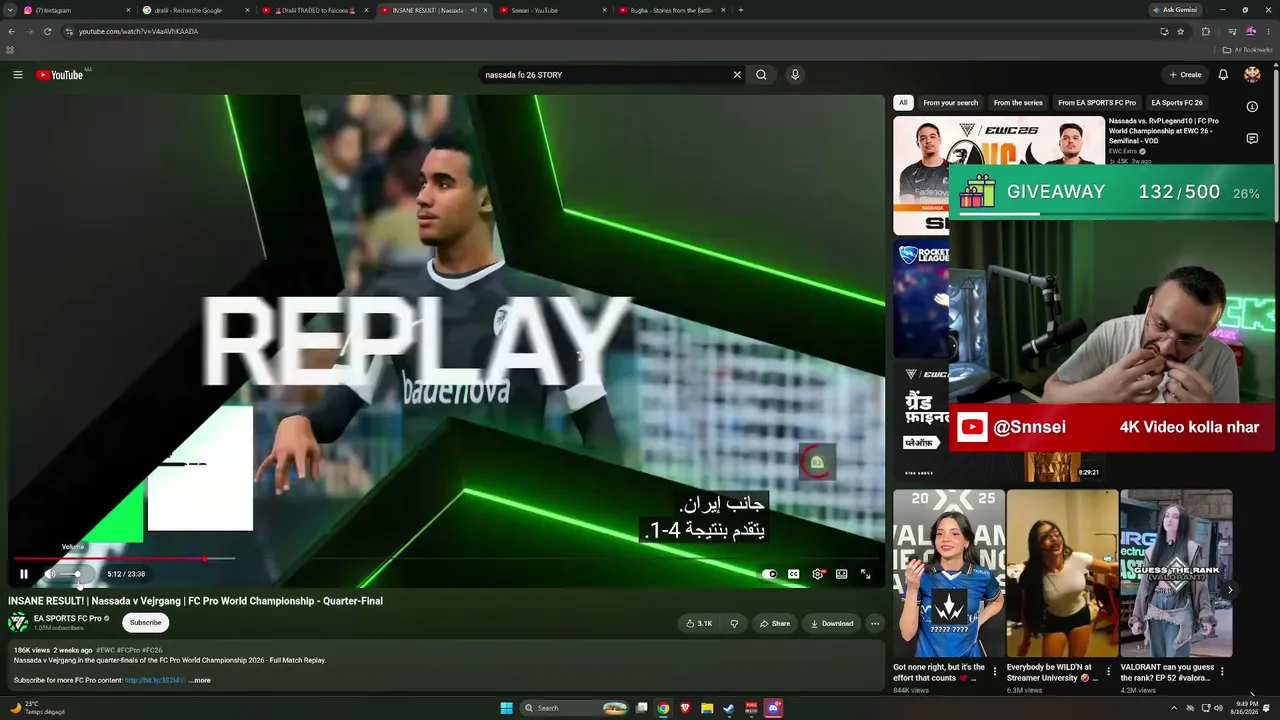Submit search with magnifier icon
Viewport: 1280px width, 720px height.
pyautogui.click(x=761, y=75)
